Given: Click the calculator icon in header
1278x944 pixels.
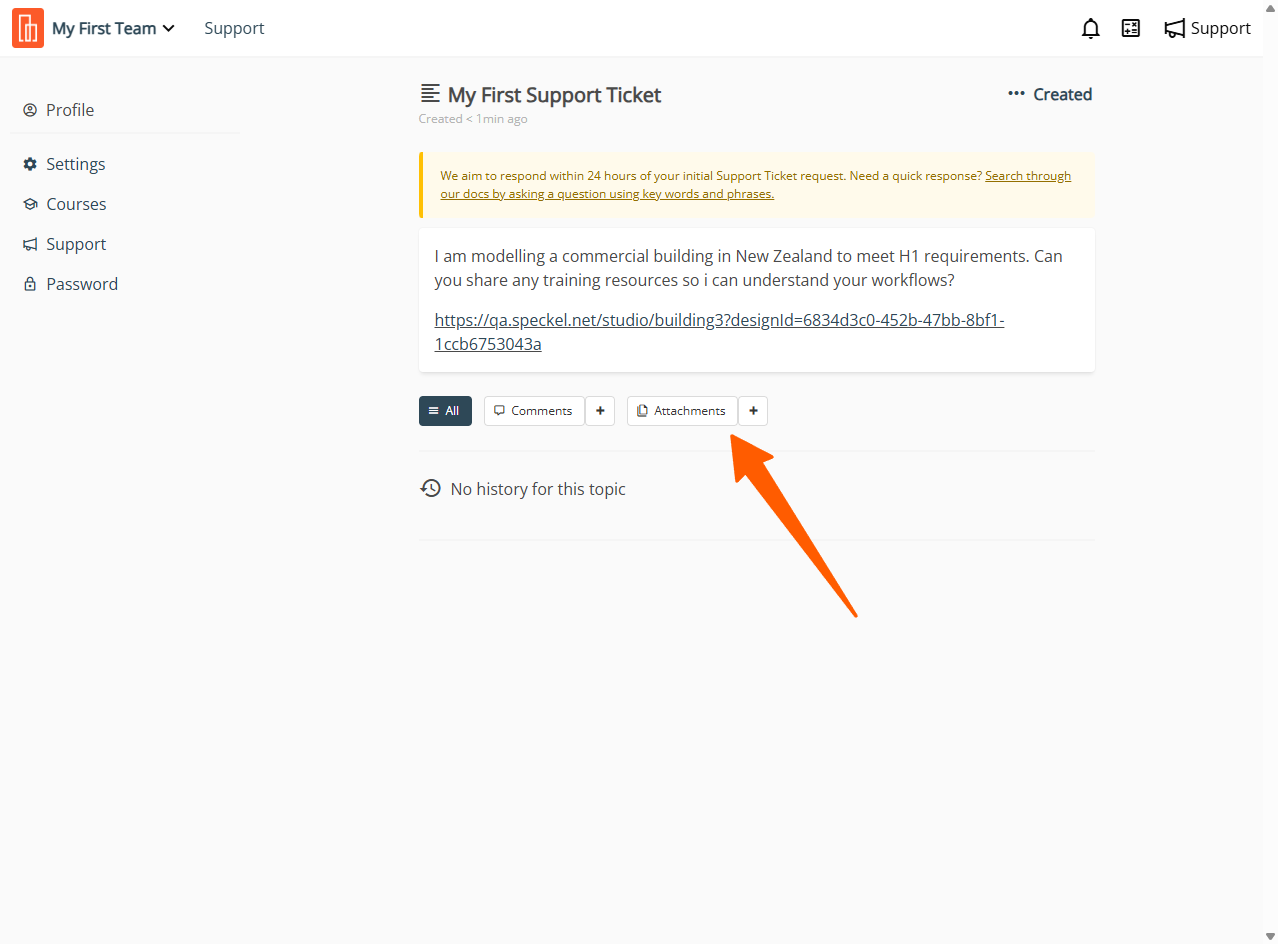Looking at the screenshot, I should tap(1131, 29).
